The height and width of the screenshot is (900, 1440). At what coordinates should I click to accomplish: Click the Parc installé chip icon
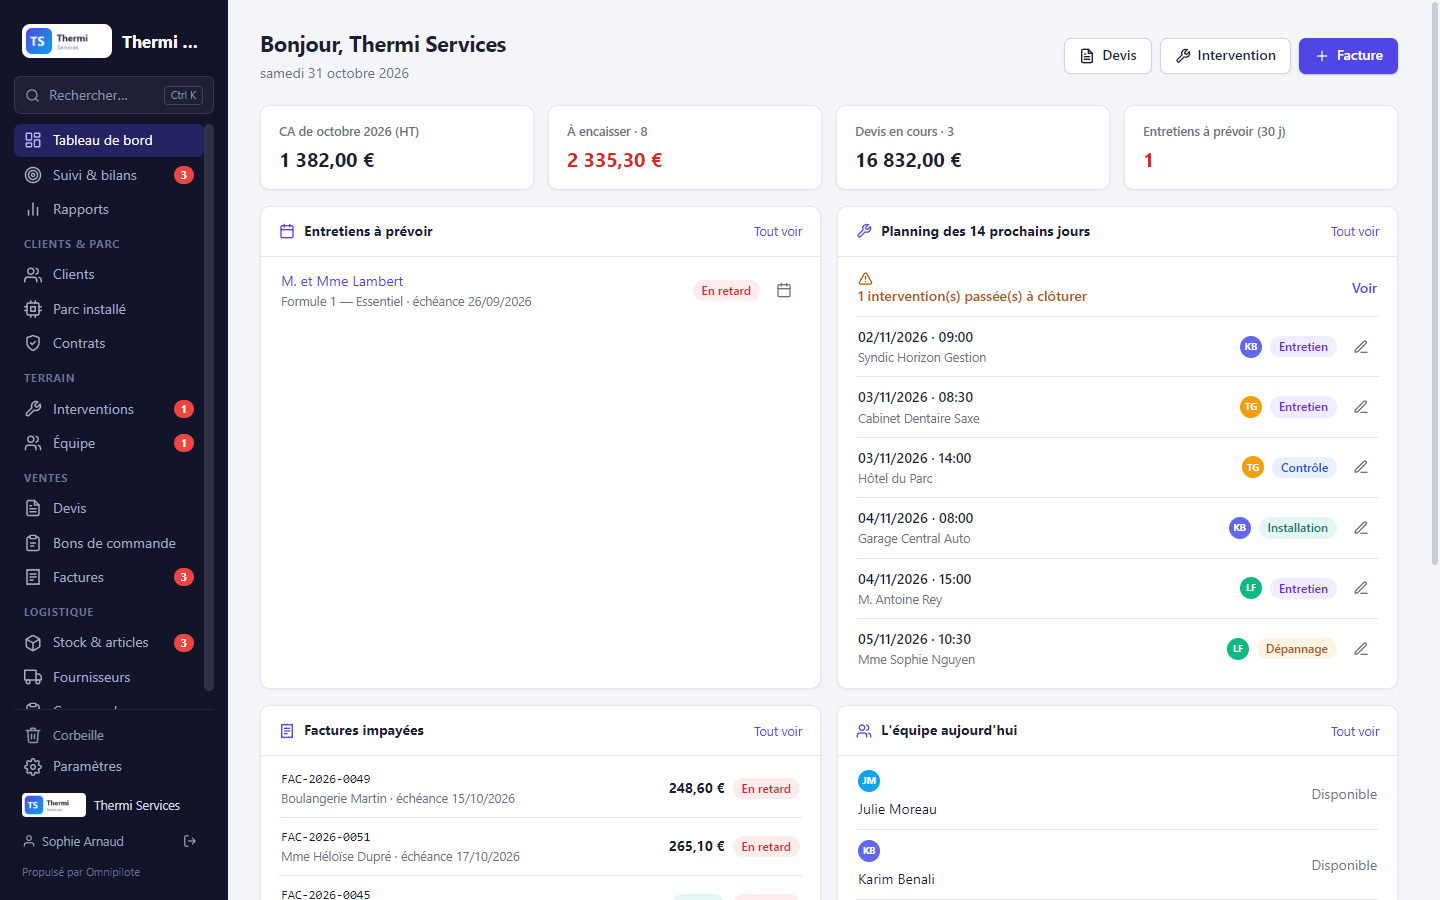click(x=33, y=309)
